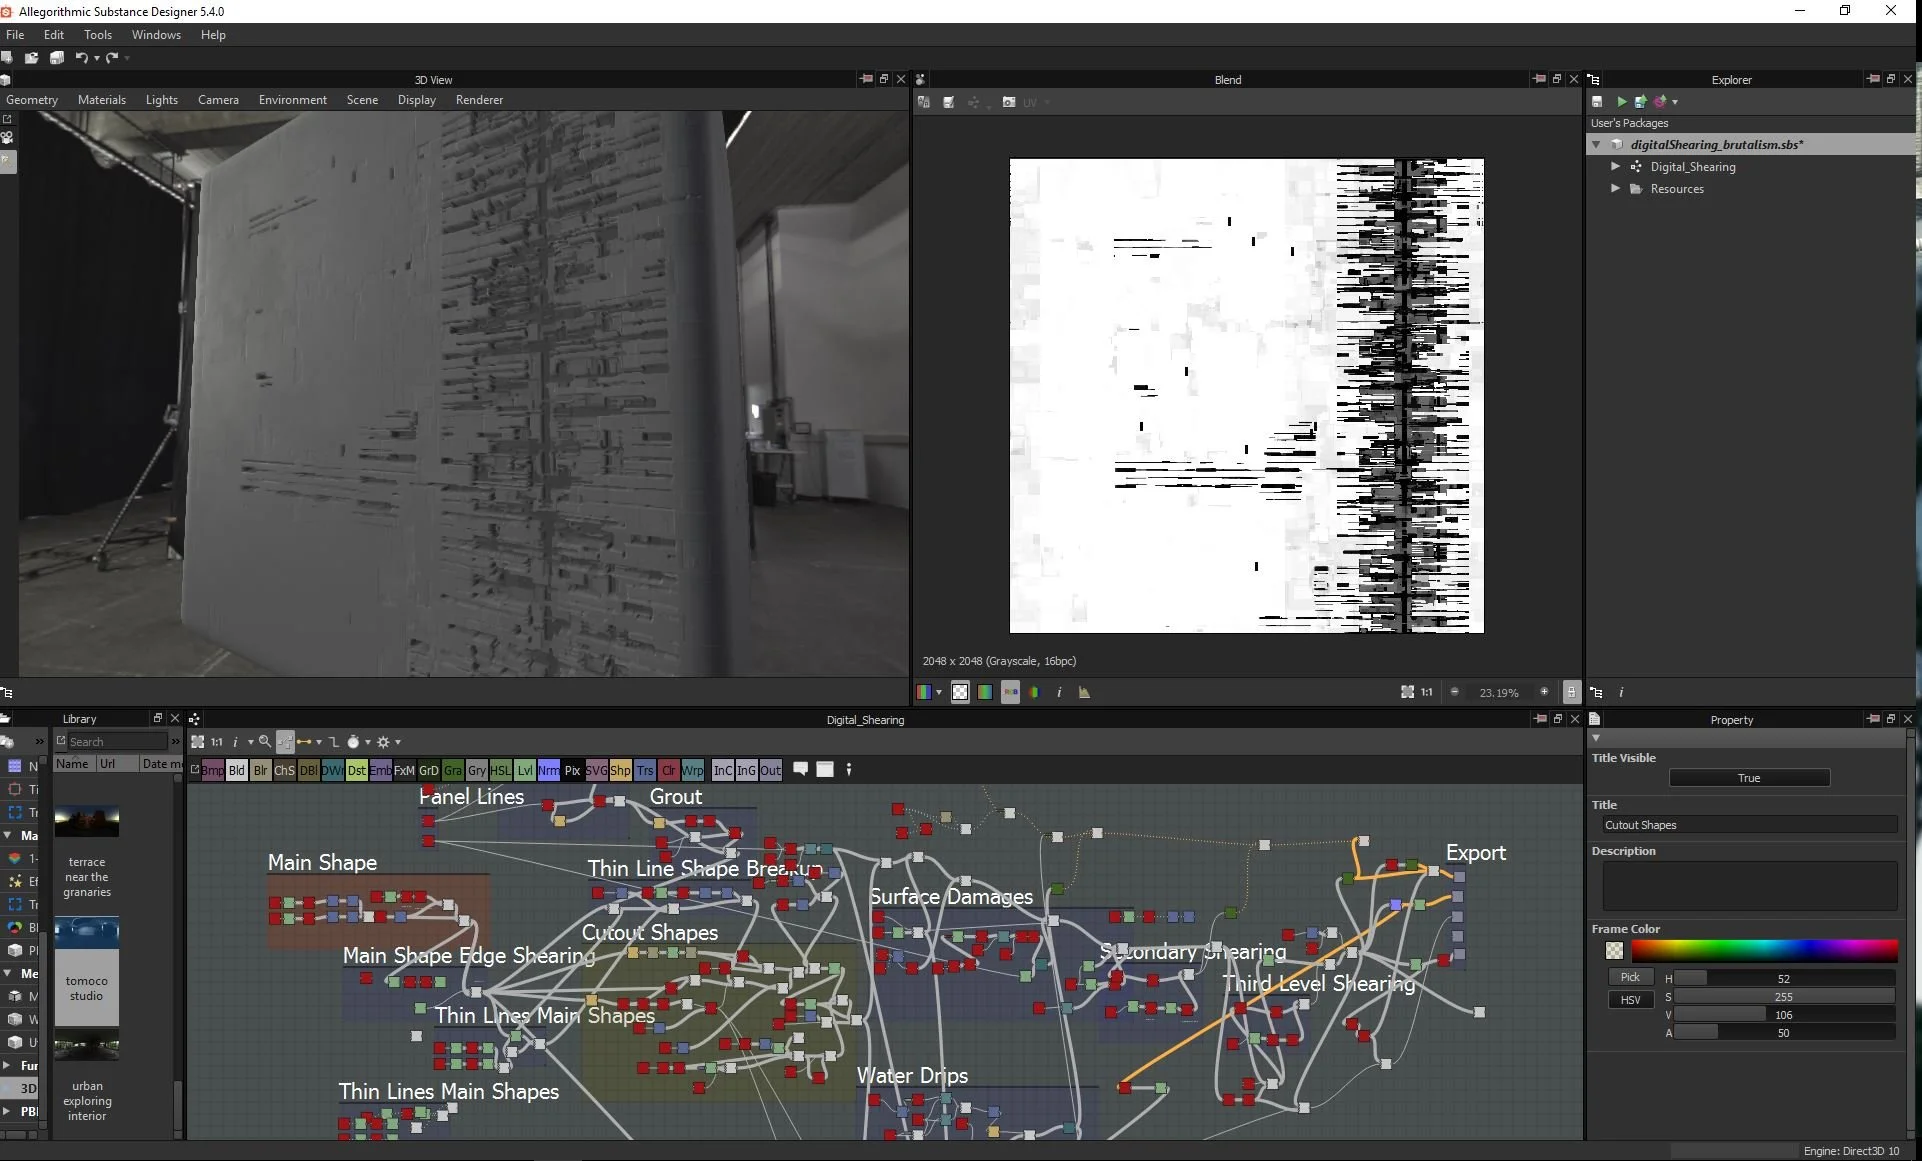Toggle the zoom lock icon in 2D view
The width and height of the screenshot is (1922, 1161).
[1571, 692]
